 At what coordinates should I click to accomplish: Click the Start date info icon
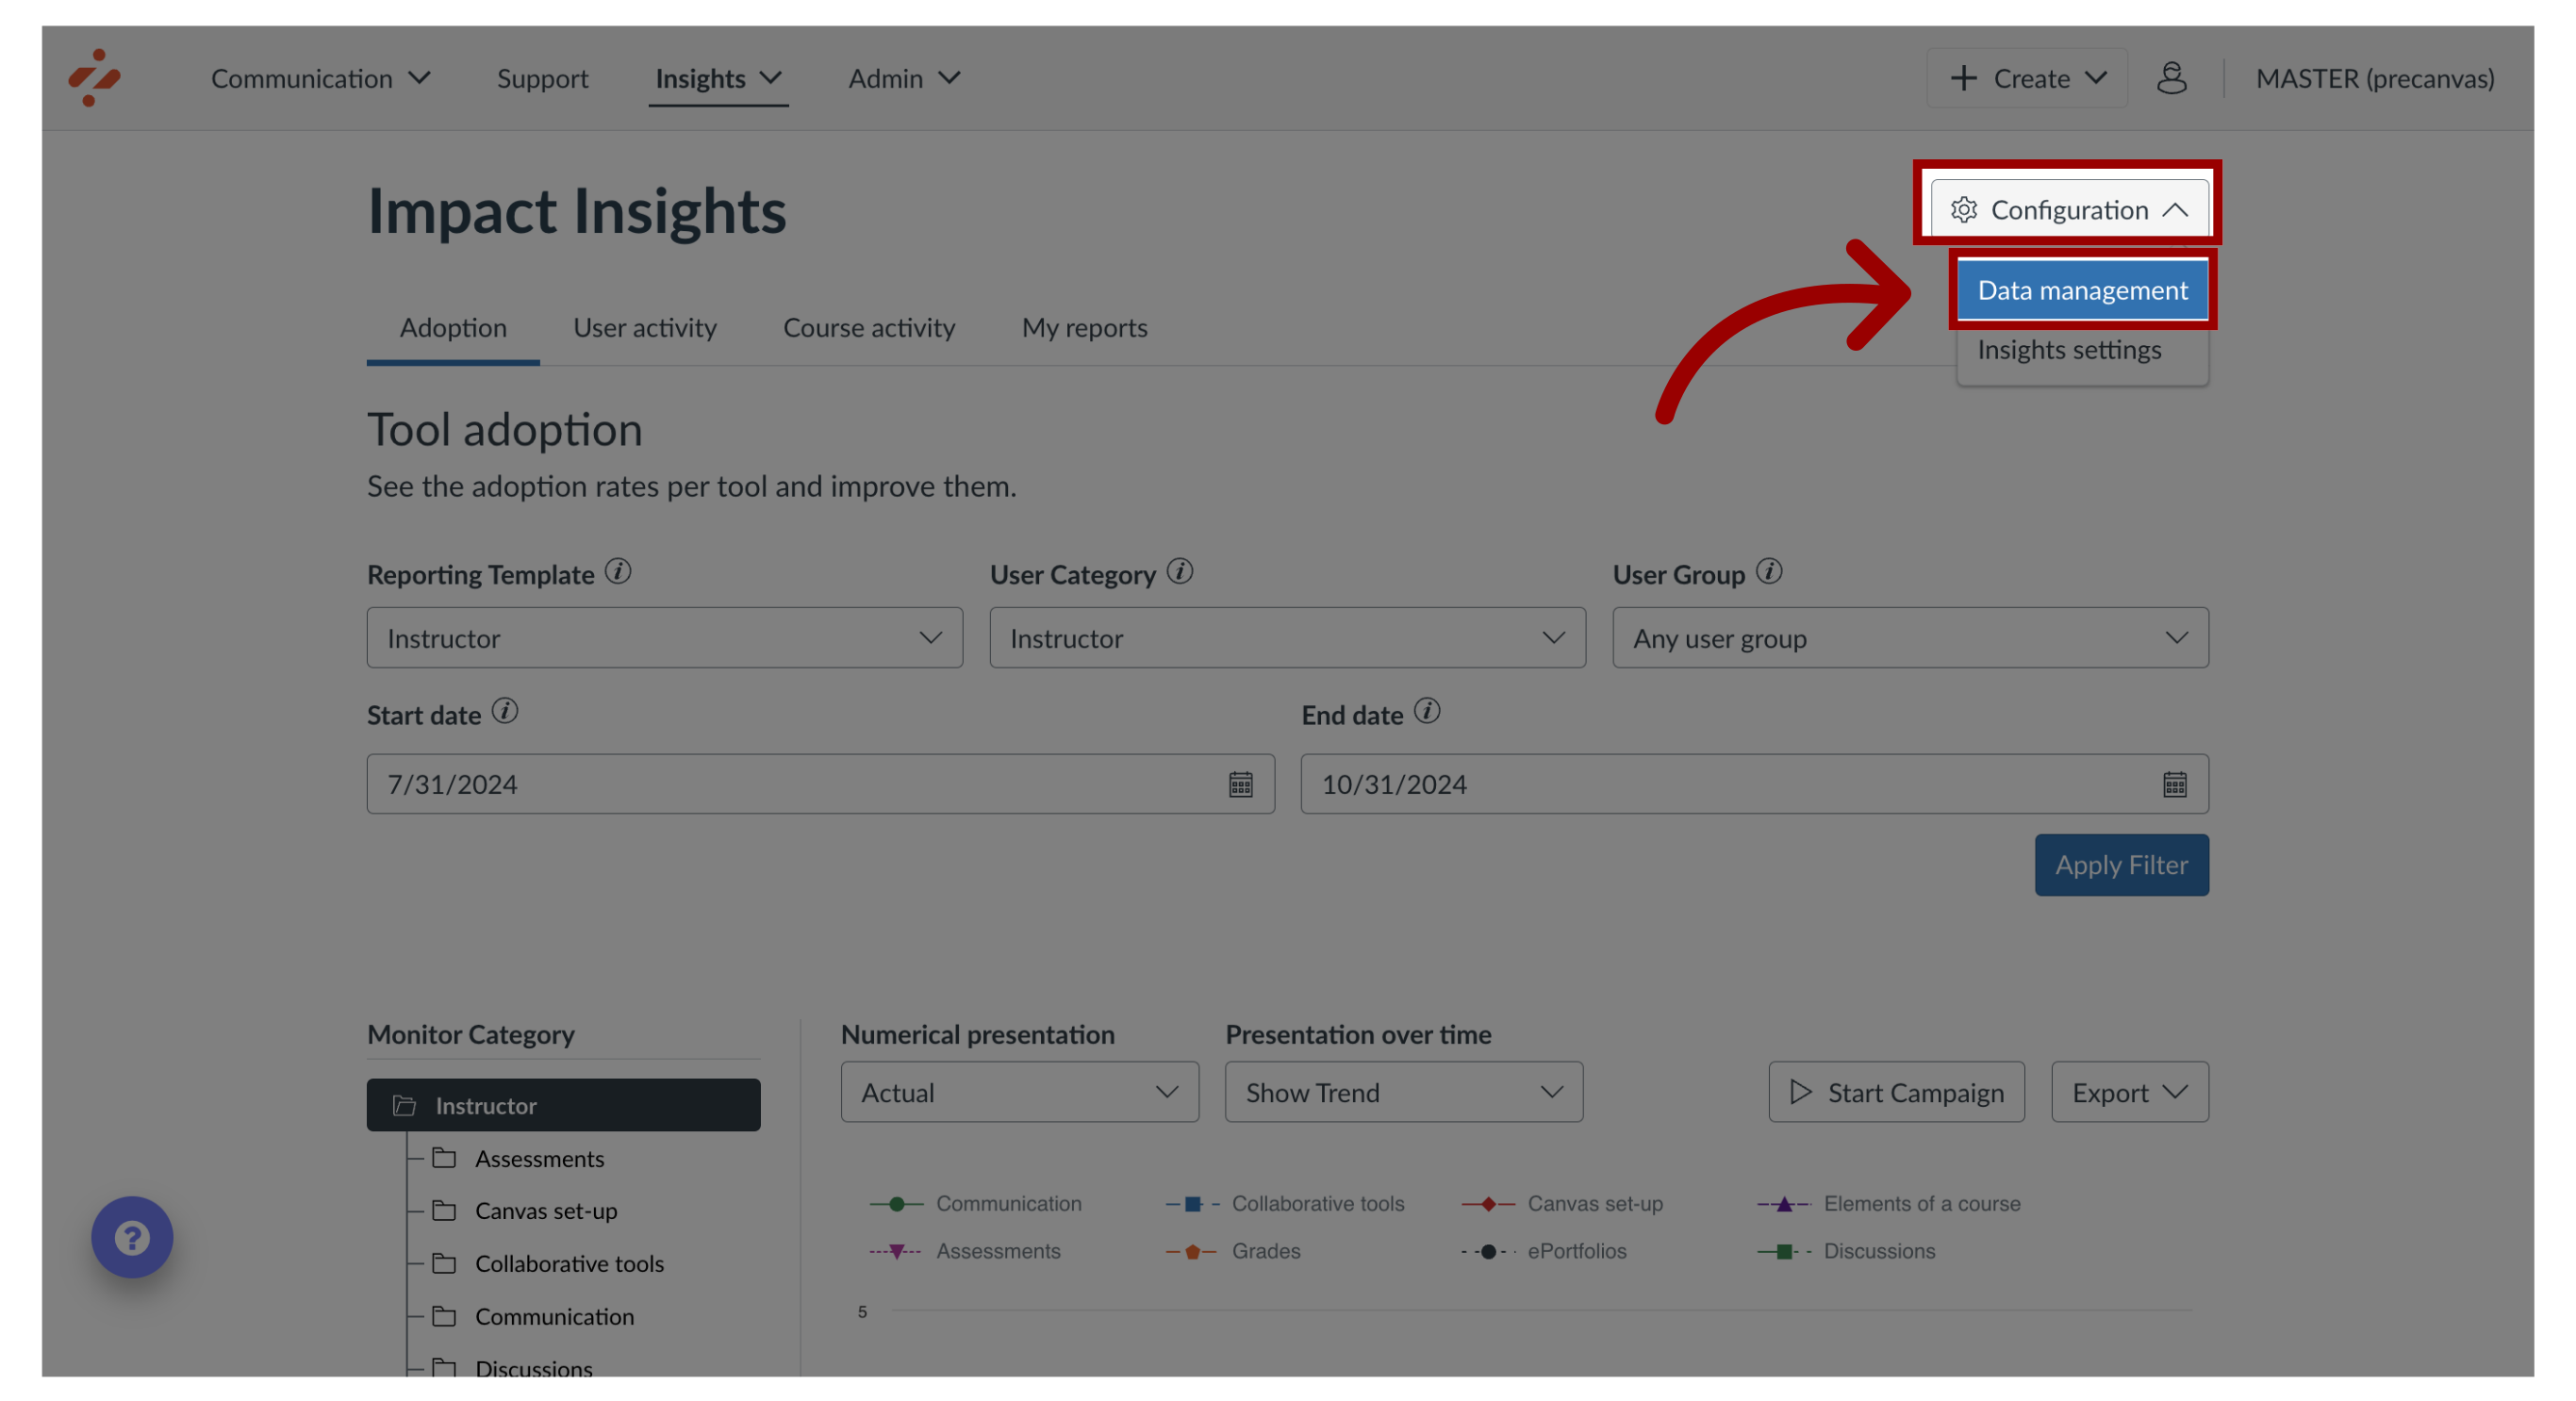click(505, 711)
